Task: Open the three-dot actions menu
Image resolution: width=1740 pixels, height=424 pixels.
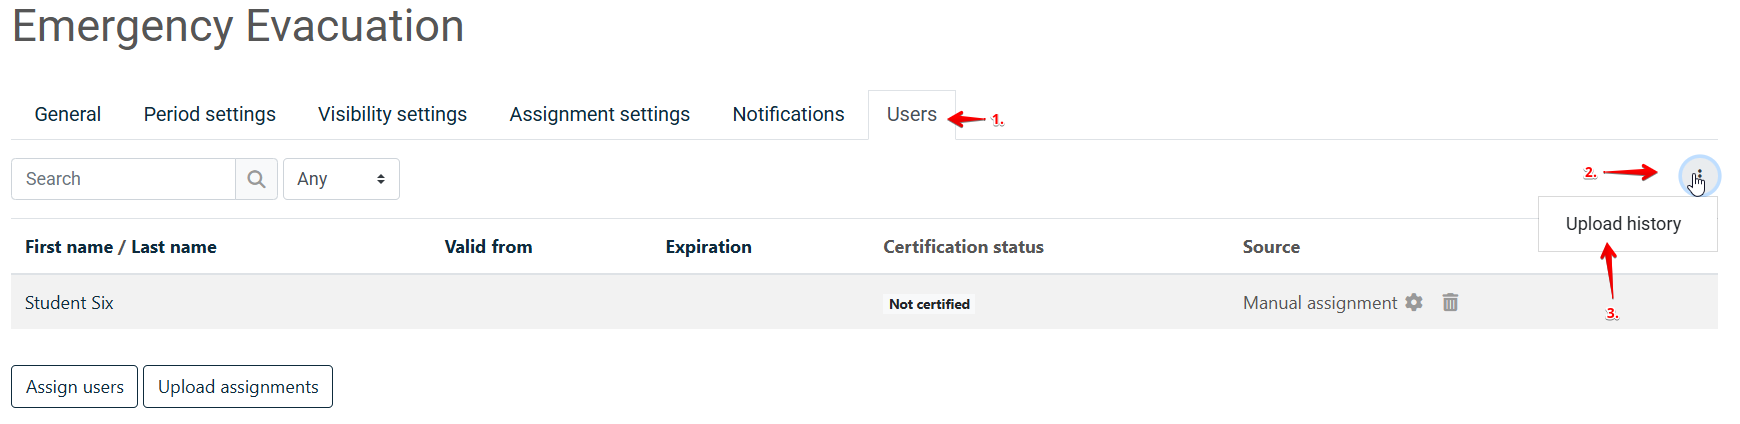Action: pyautogui.click(x=1699, y=177)
